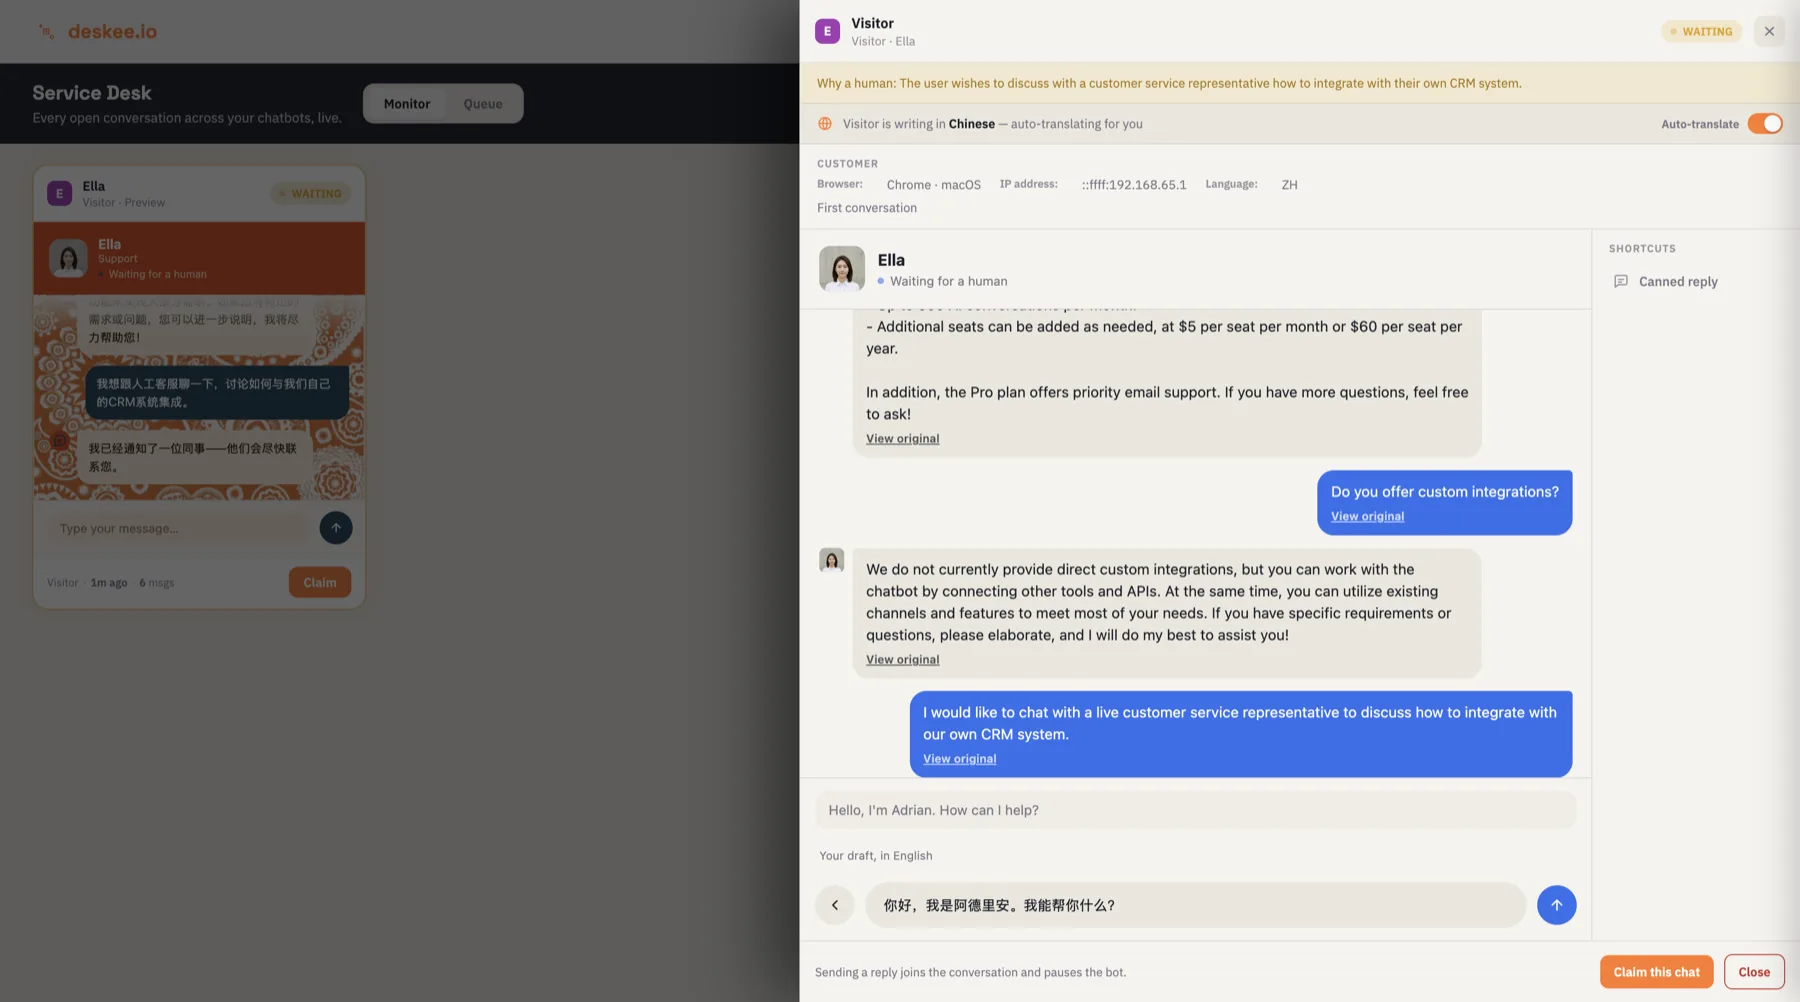
Task: Click the deskee.io logo icon
Action: (46, 32)
